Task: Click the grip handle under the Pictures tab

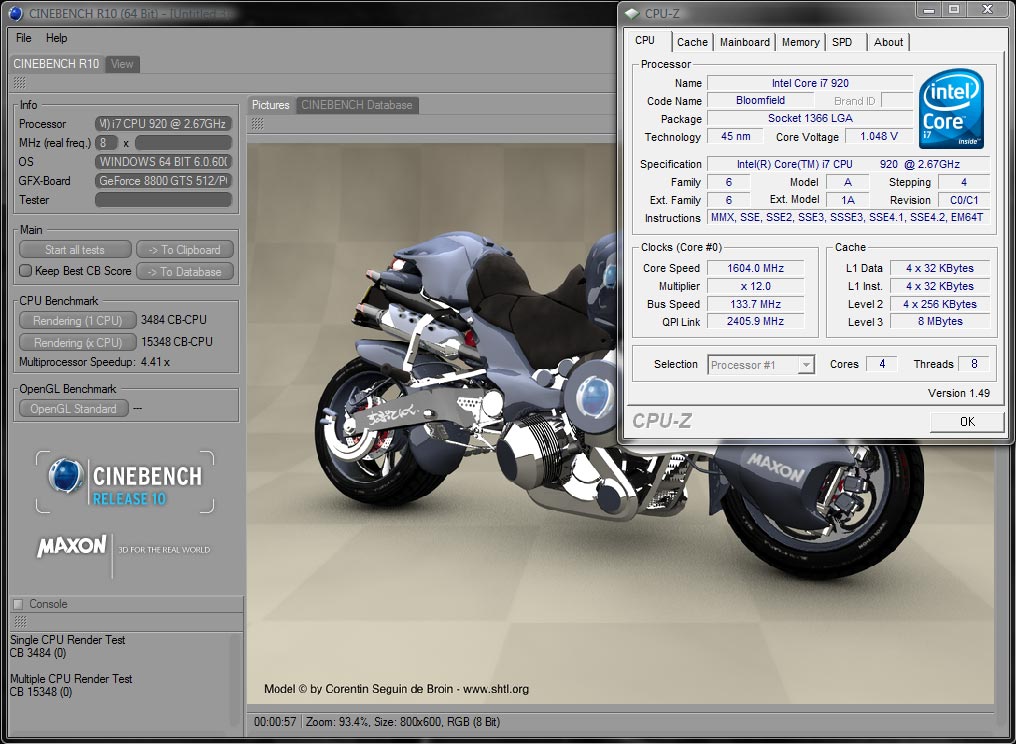Action: (257, 124)
